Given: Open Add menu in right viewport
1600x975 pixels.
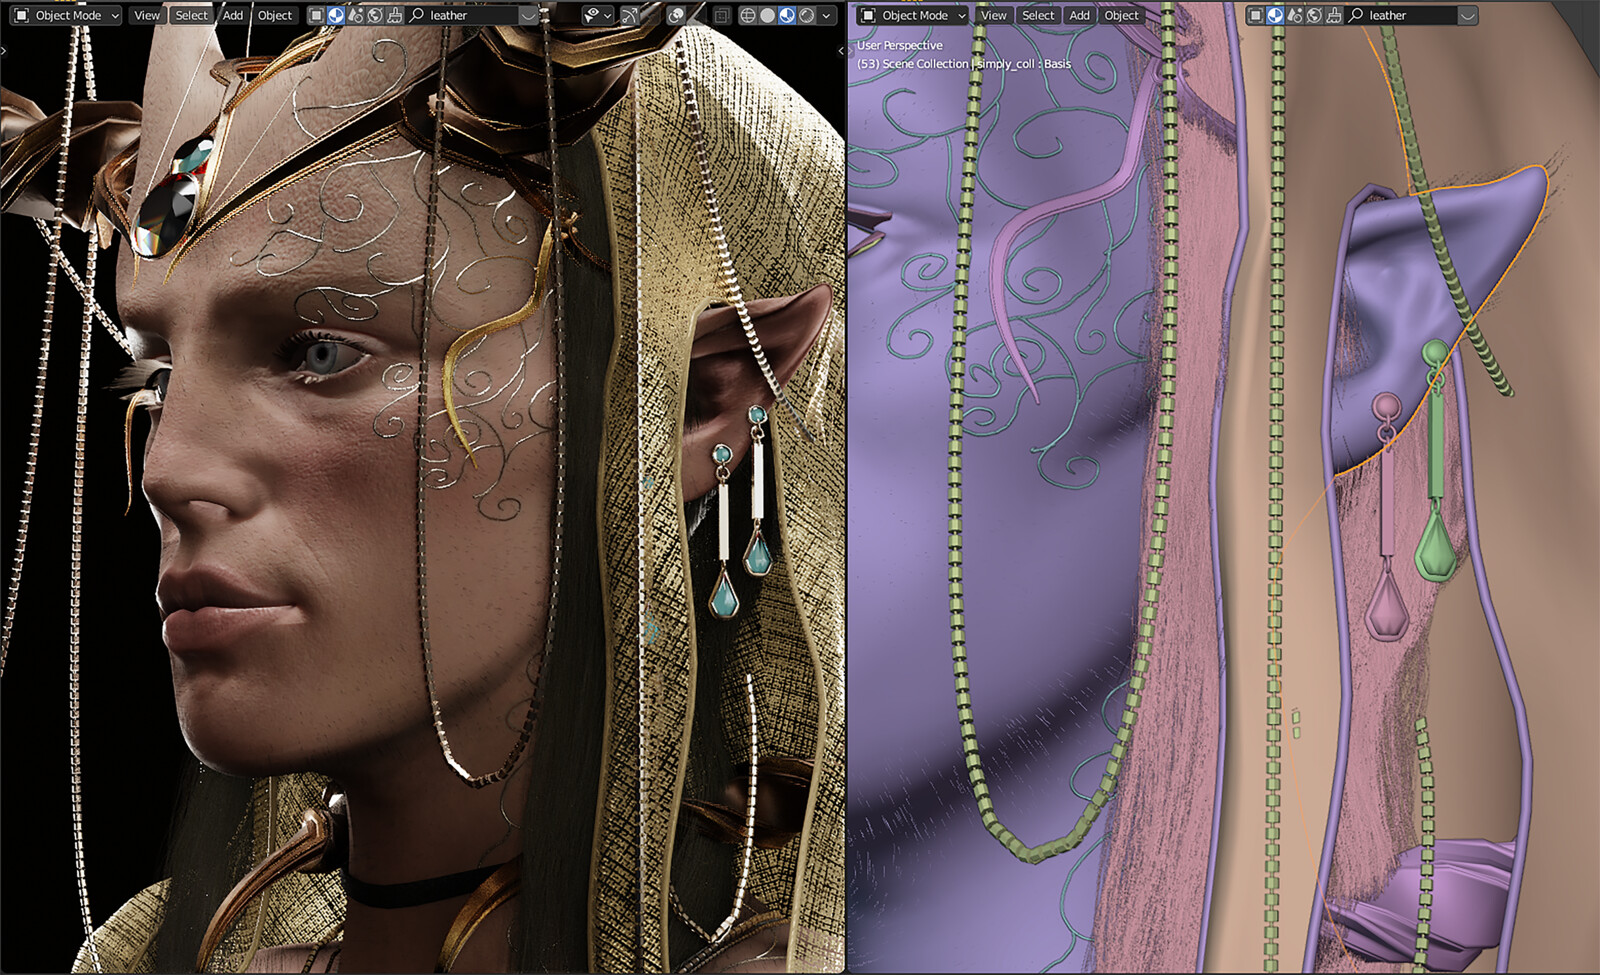Looking at the screenshot, I should pyautogui.click(x=1079, y=15).
